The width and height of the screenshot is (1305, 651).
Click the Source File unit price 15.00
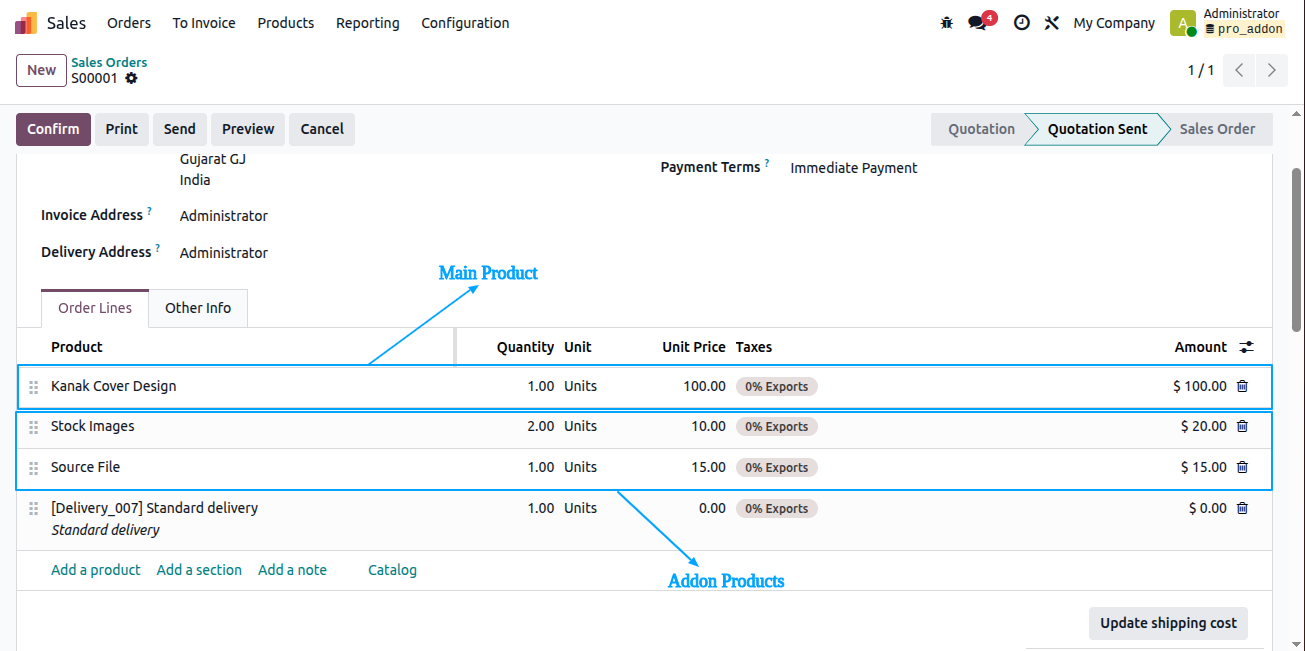click(x=708, y=467)
